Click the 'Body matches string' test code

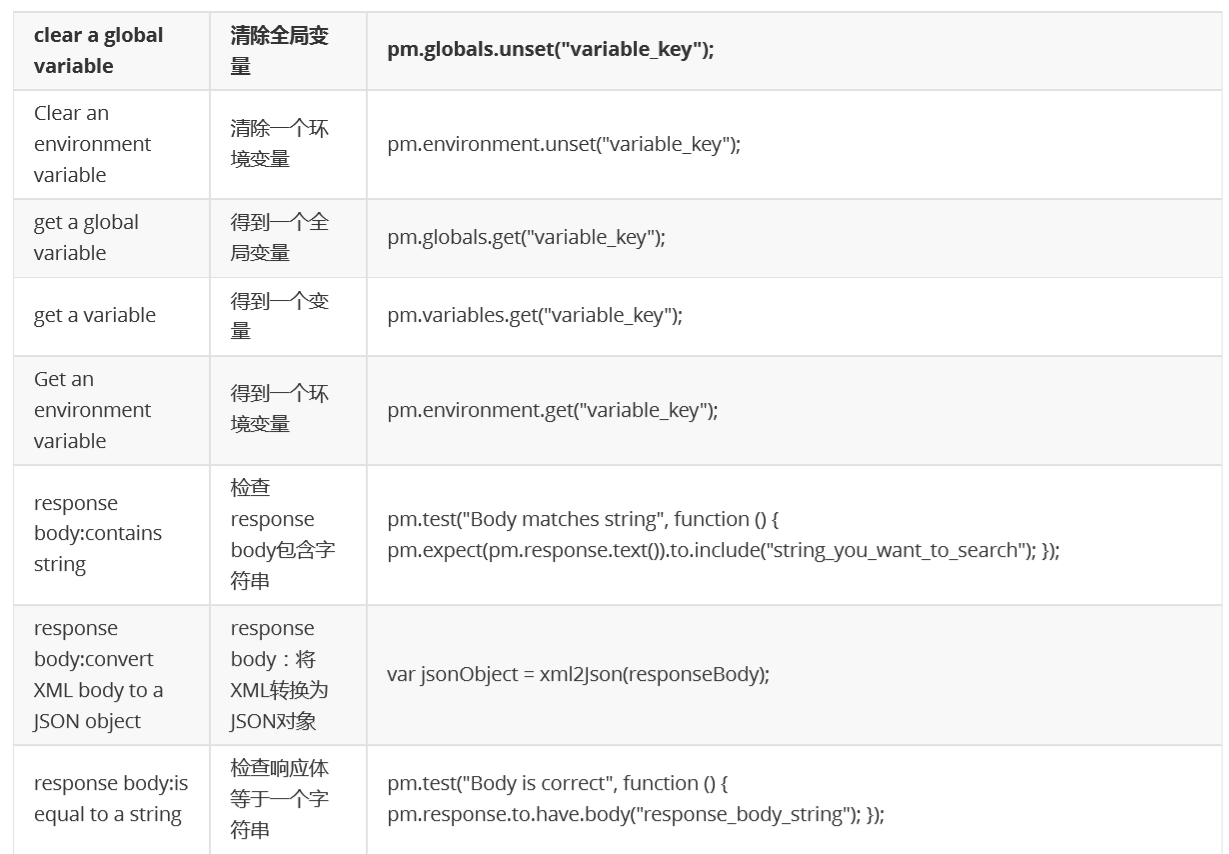[x=723, y=535]
